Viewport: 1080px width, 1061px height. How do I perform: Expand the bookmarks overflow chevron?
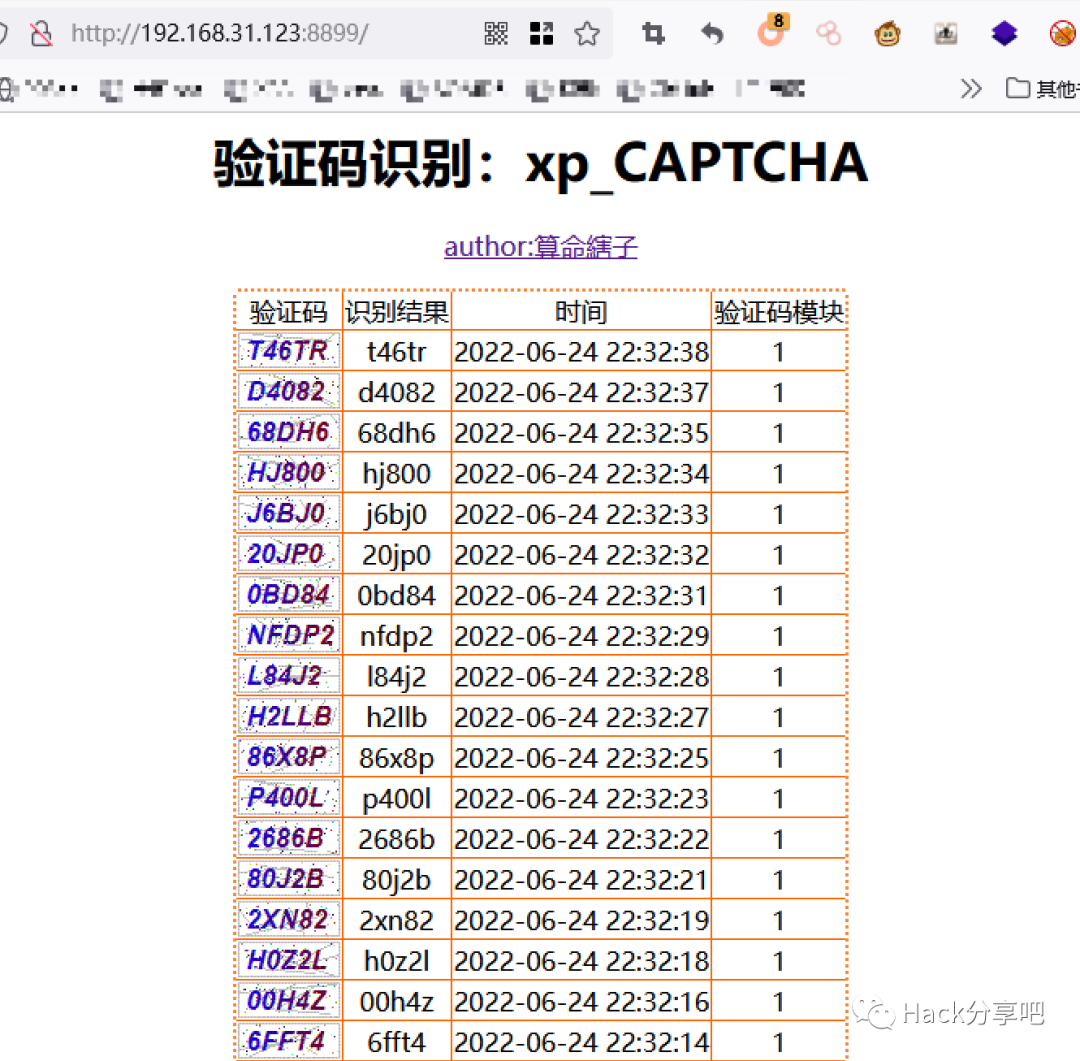click(971, 89)
